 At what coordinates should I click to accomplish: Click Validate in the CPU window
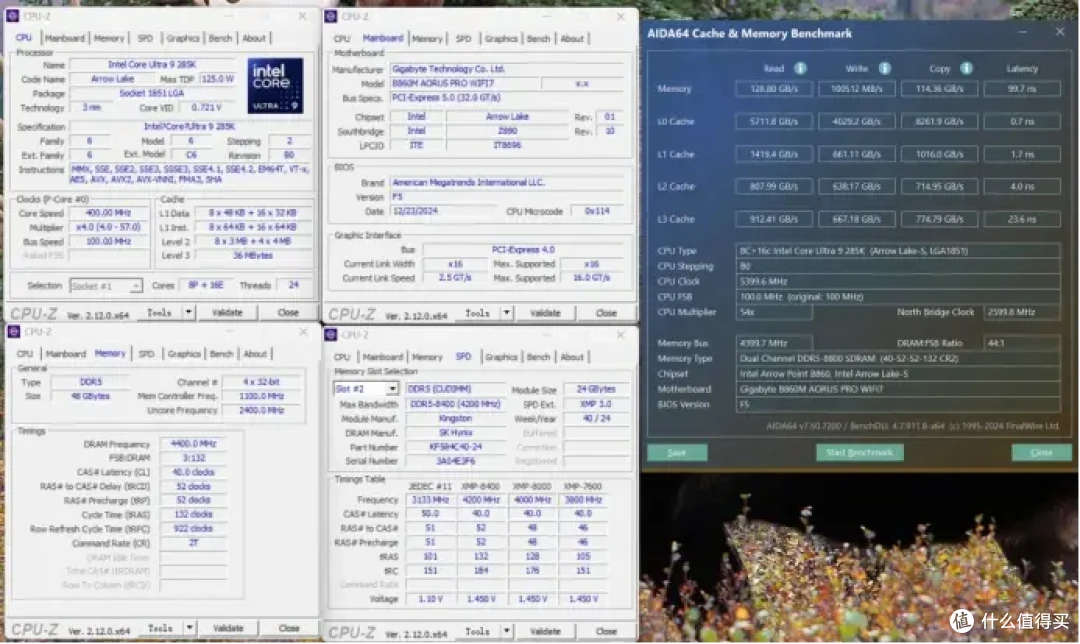tap(227, 312)
